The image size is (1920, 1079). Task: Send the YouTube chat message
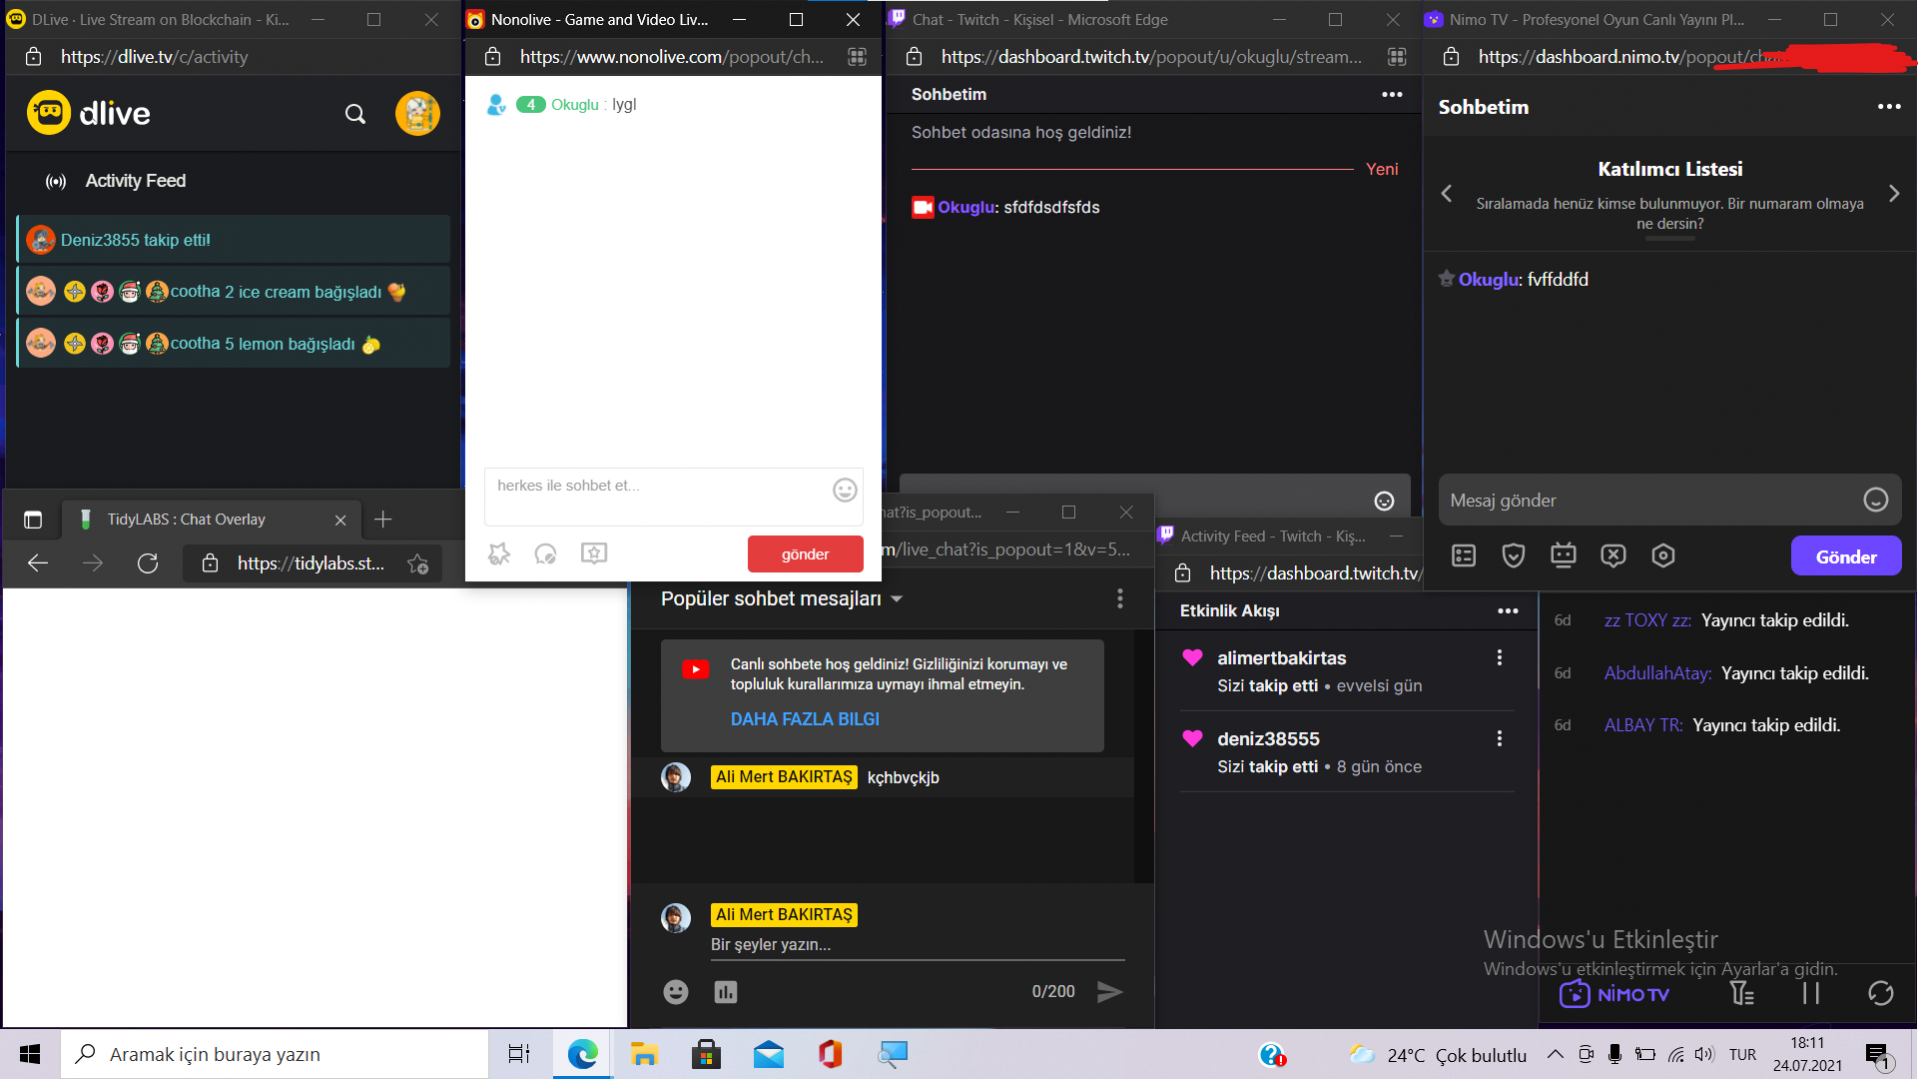click(1110, 991)
